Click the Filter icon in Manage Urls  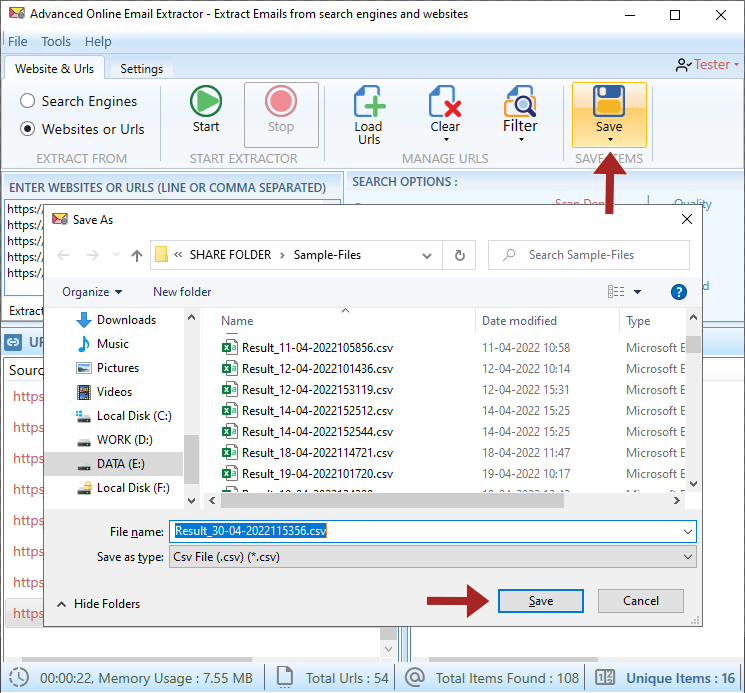(x=520, y=101)
